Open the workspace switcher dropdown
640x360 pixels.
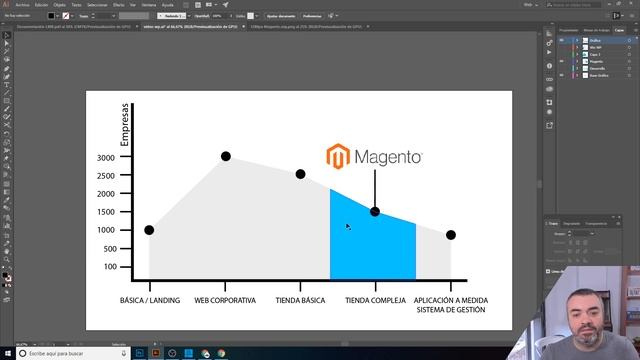coord(531,5)
